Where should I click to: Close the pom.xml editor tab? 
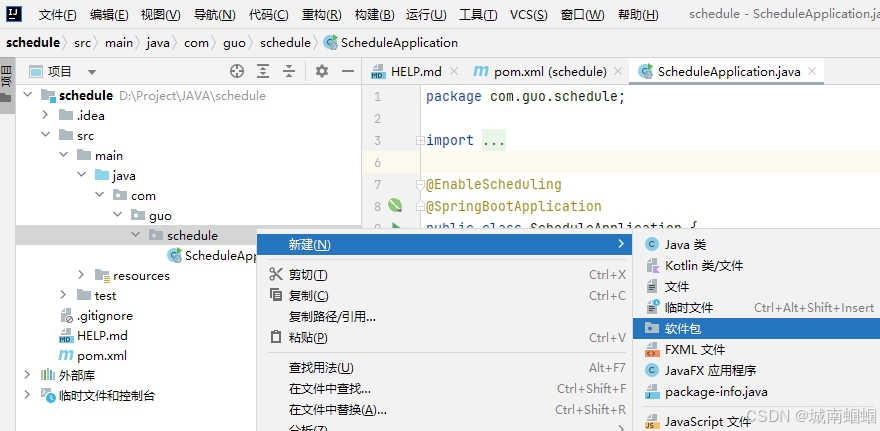618,71
